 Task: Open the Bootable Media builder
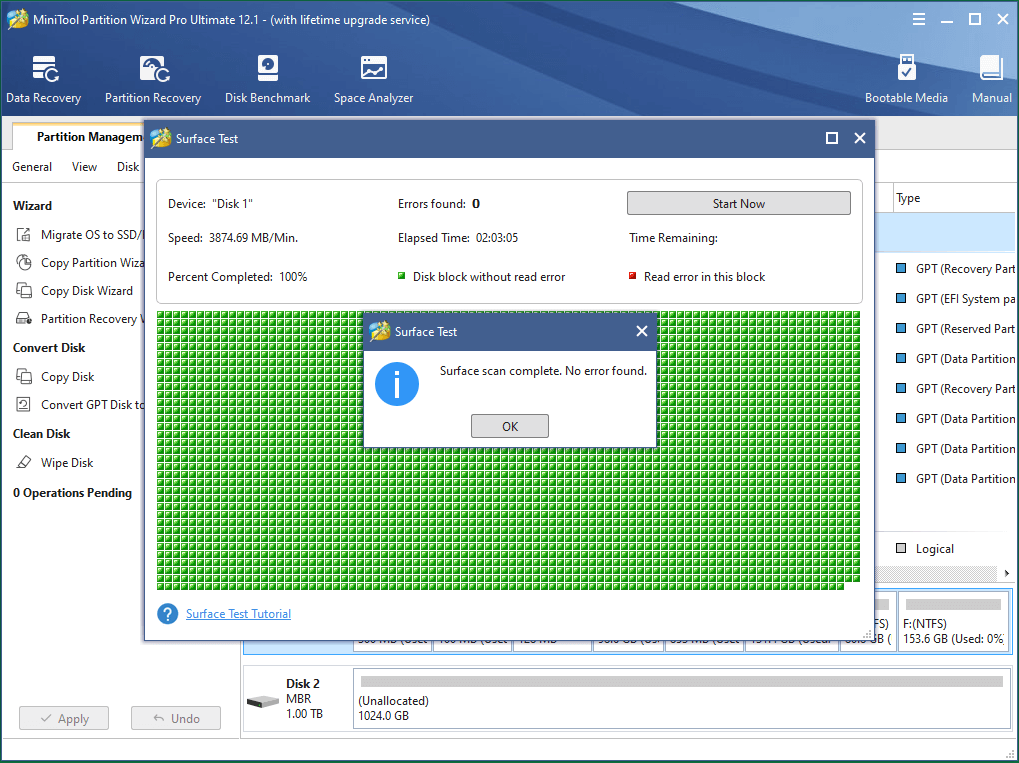(x=906, y=79)
